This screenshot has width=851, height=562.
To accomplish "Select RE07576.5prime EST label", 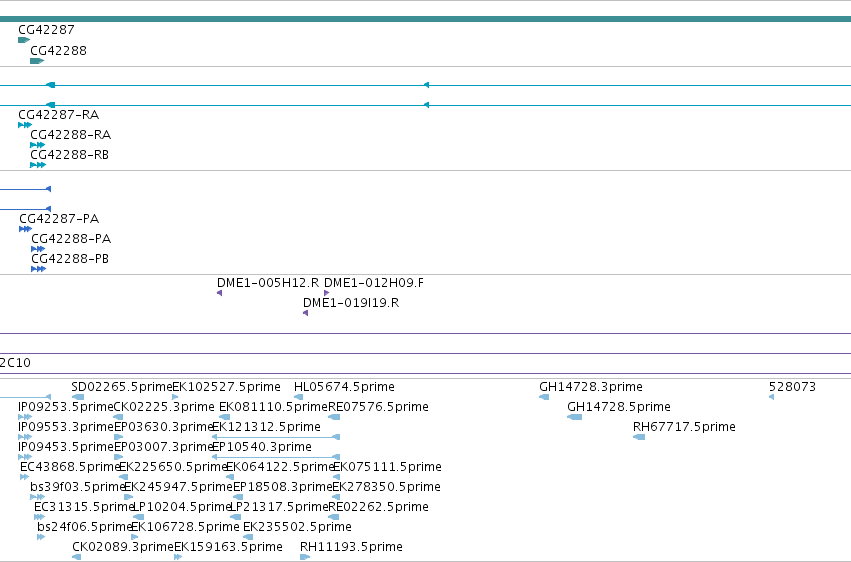I will (x=378, y=407).
